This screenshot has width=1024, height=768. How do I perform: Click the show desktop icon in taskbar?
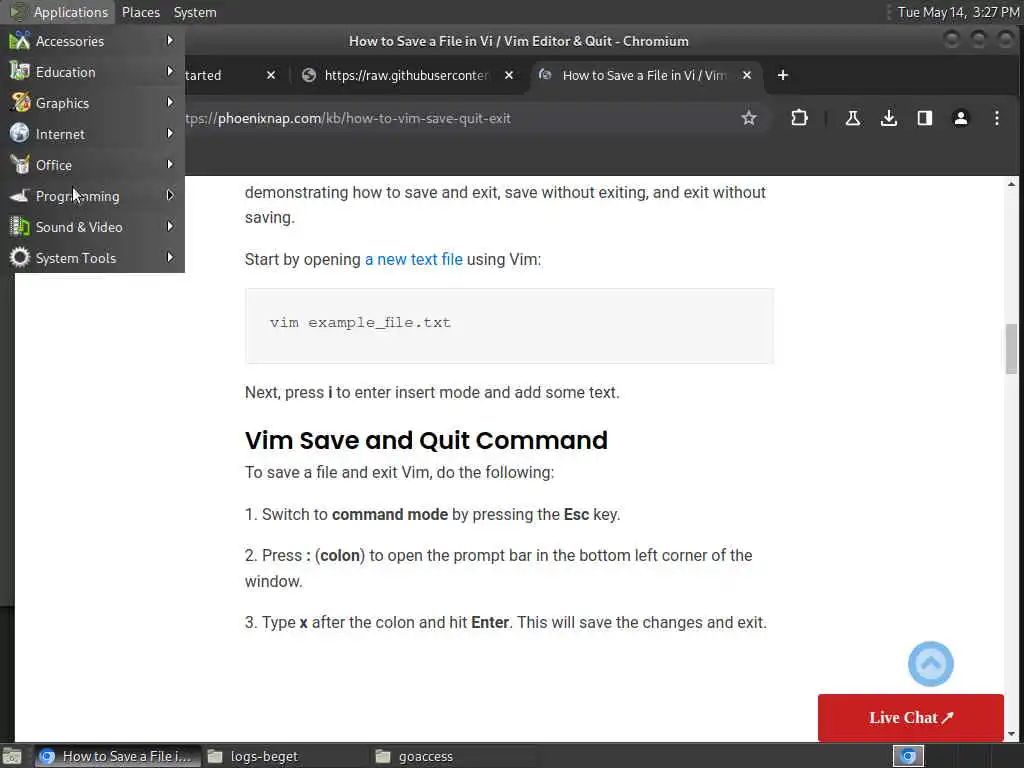point(12,756)
